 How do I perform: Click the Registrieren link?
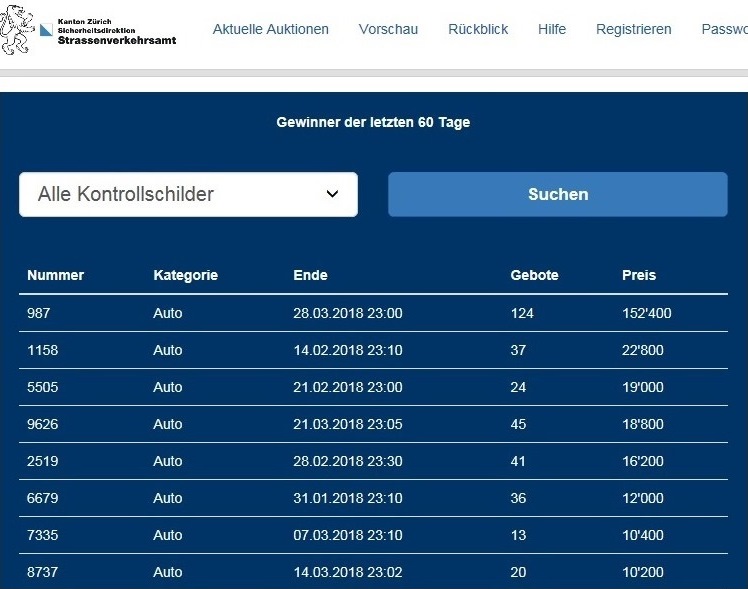point(633,29)
